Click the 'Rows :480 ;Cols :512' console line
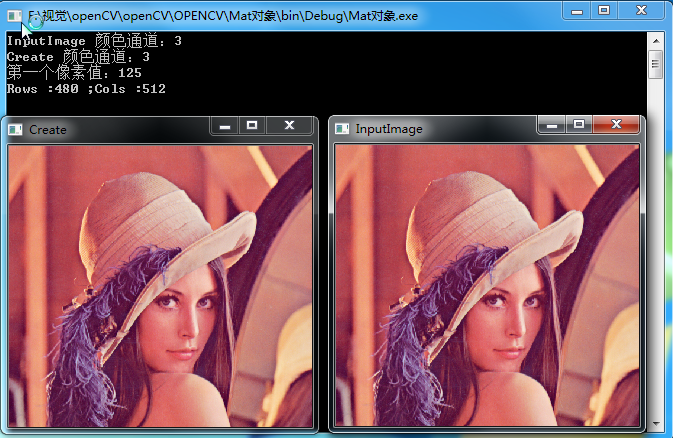Viewport: 673px width, 438px height. point(86,89)
